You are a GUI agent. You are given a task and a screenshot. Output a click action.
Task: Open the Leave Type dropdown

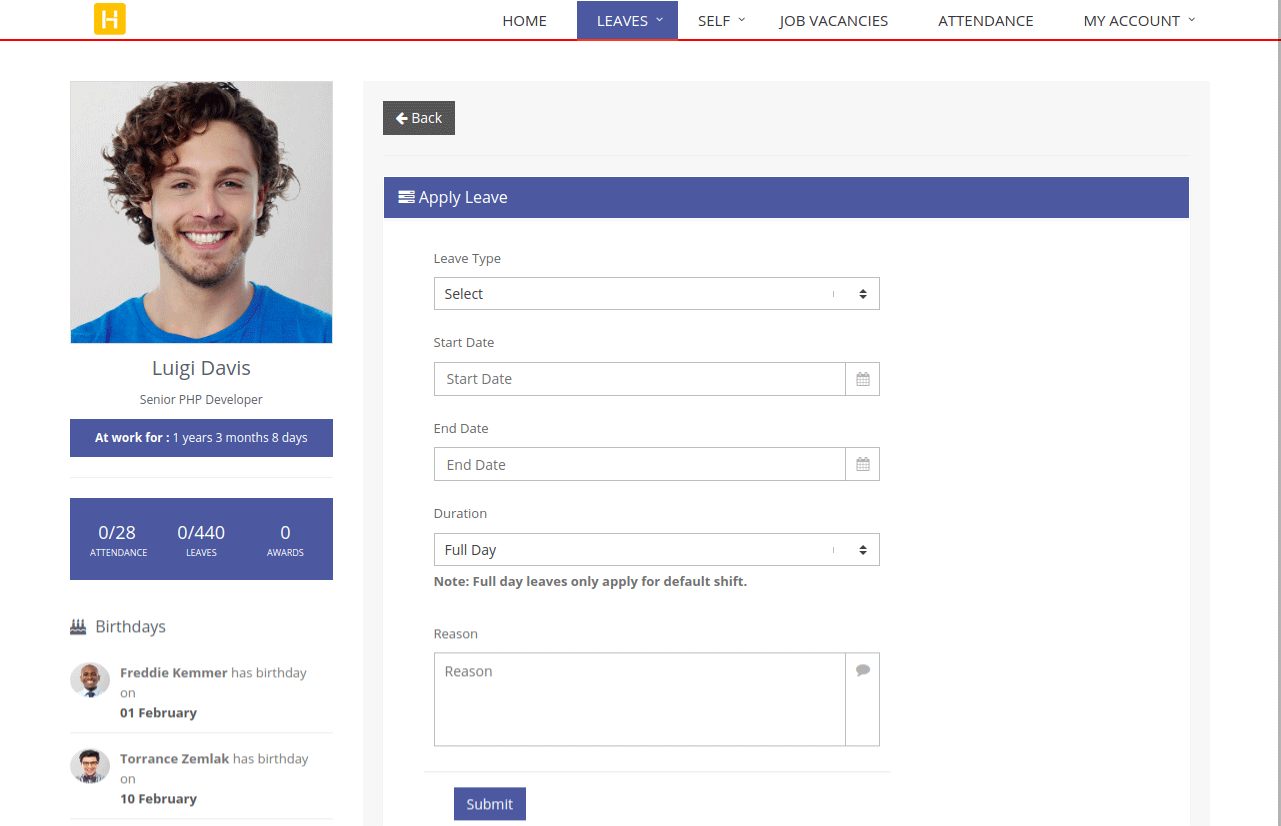pyautogui.click(x=656, y=294)
